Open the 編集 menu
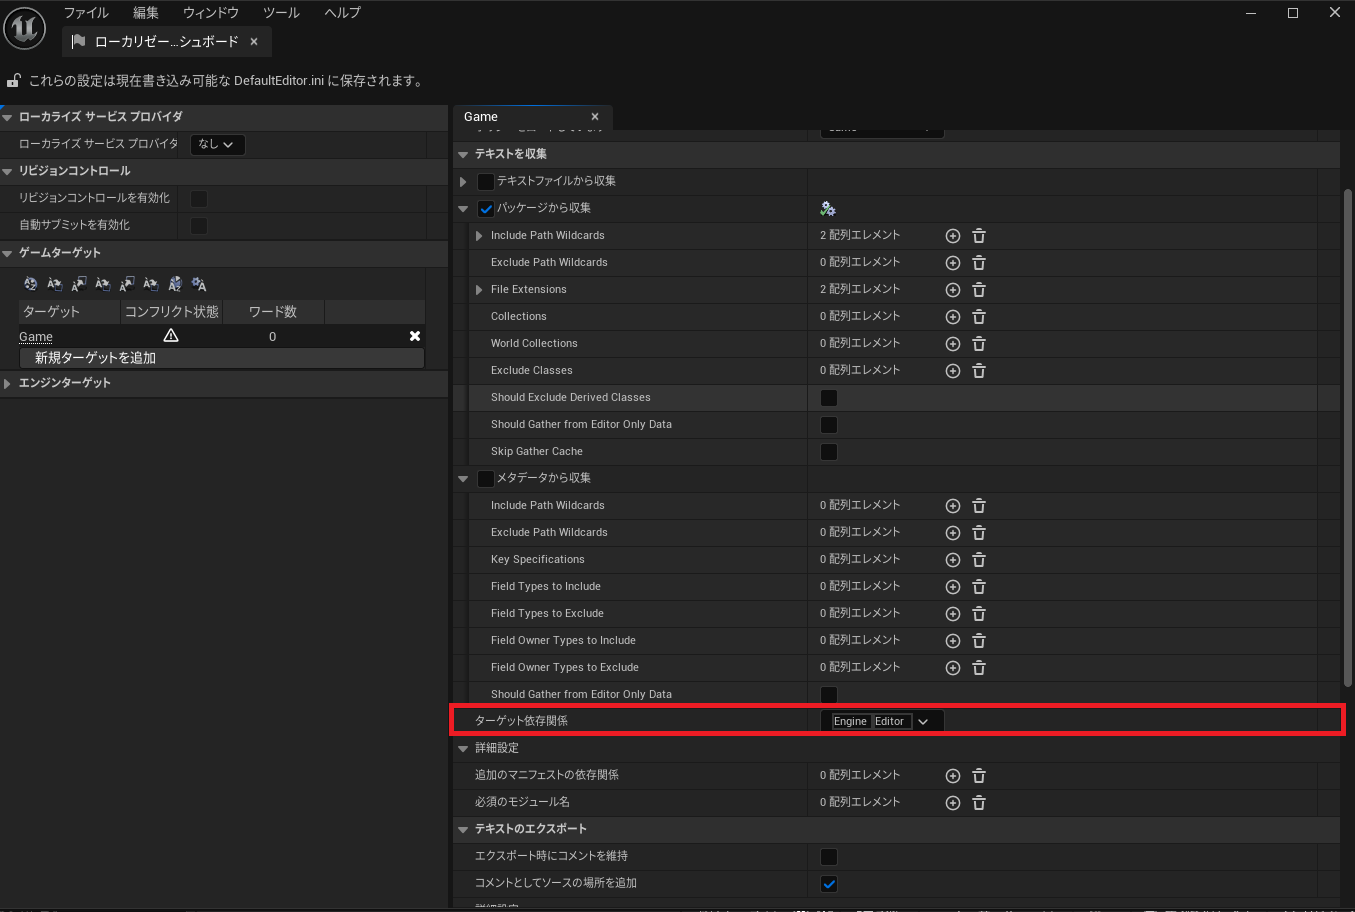The image size is (1355, 912). pos(146,13)
